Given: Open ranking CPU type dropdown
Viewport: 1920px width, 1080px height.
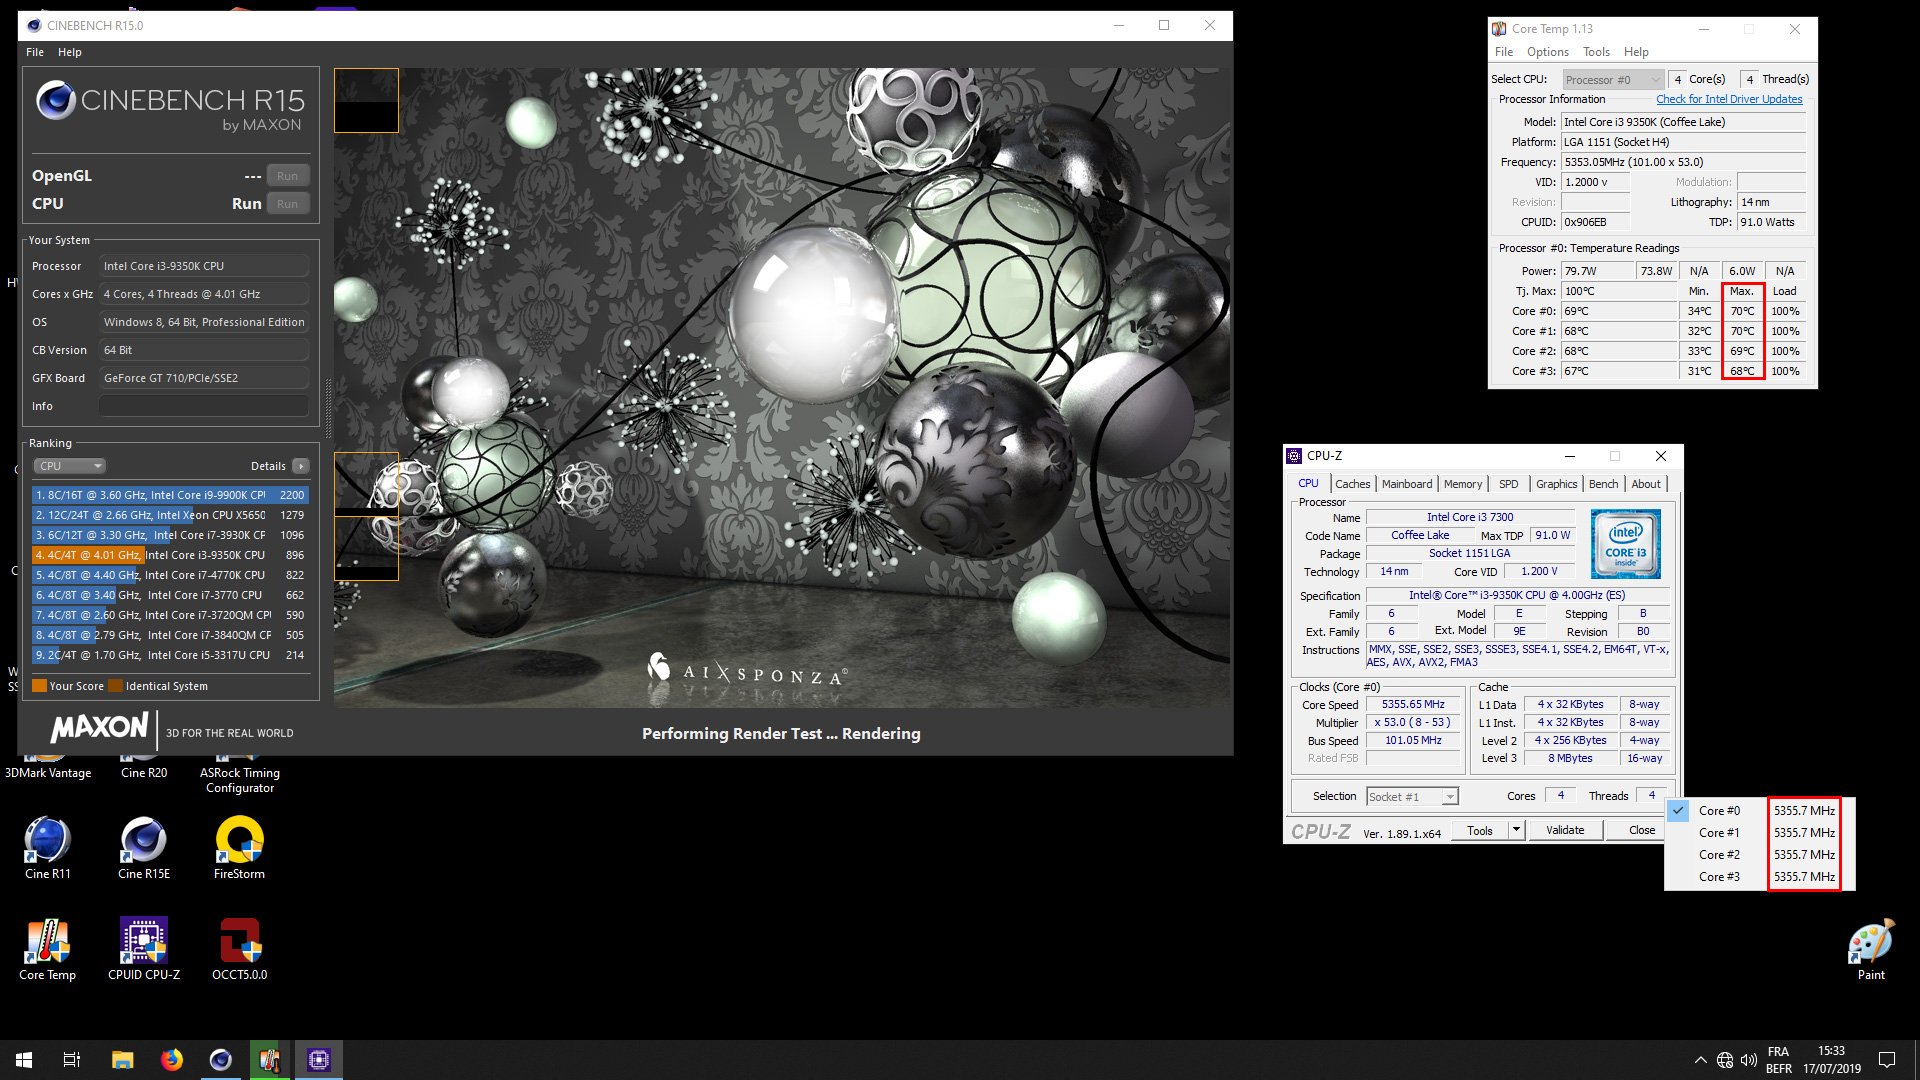Looking at the screenshot, I should coord(69,466).
